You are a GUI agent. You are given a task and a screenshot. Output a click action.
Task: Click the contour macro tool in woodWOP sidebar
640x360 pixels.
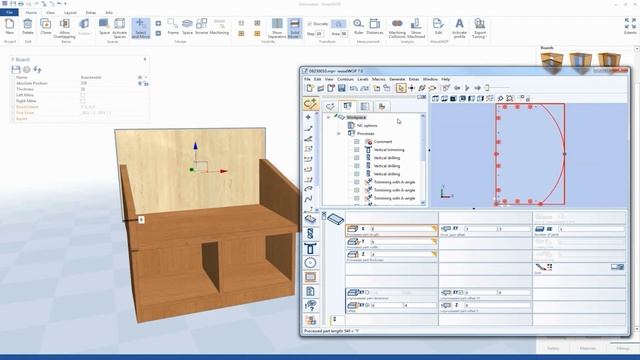click(x=310, y=103)
